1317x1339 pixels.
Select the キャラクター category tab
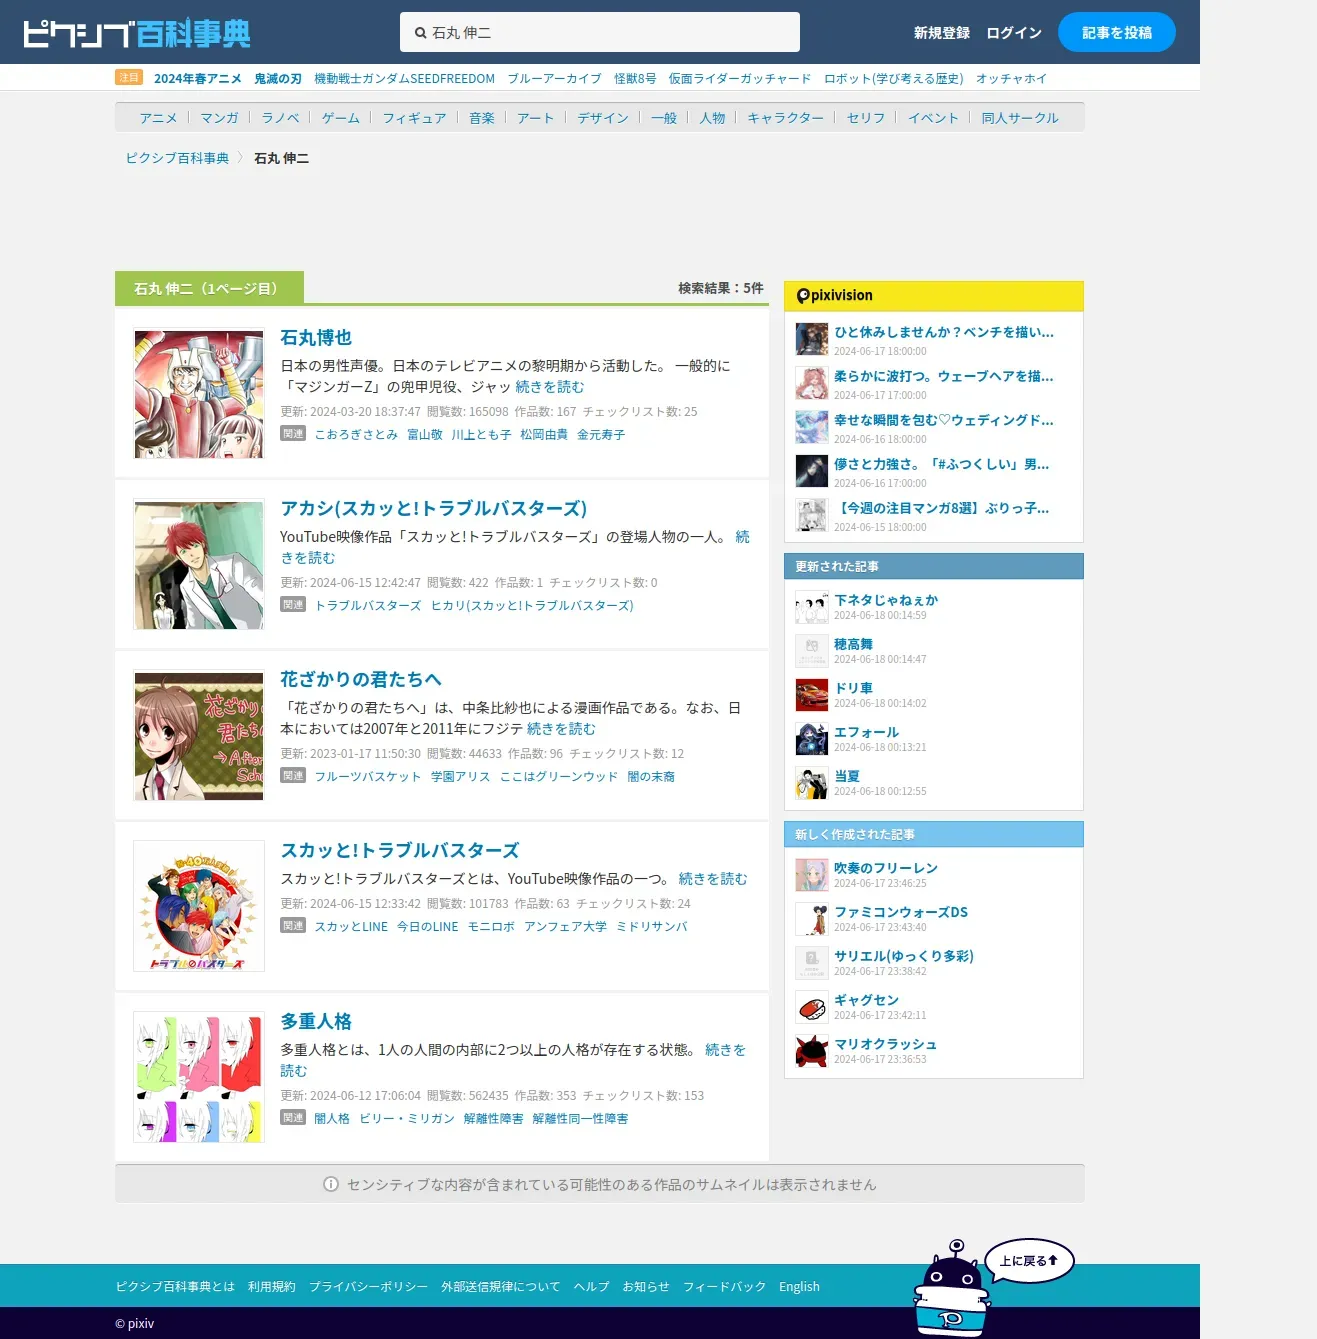786,118
